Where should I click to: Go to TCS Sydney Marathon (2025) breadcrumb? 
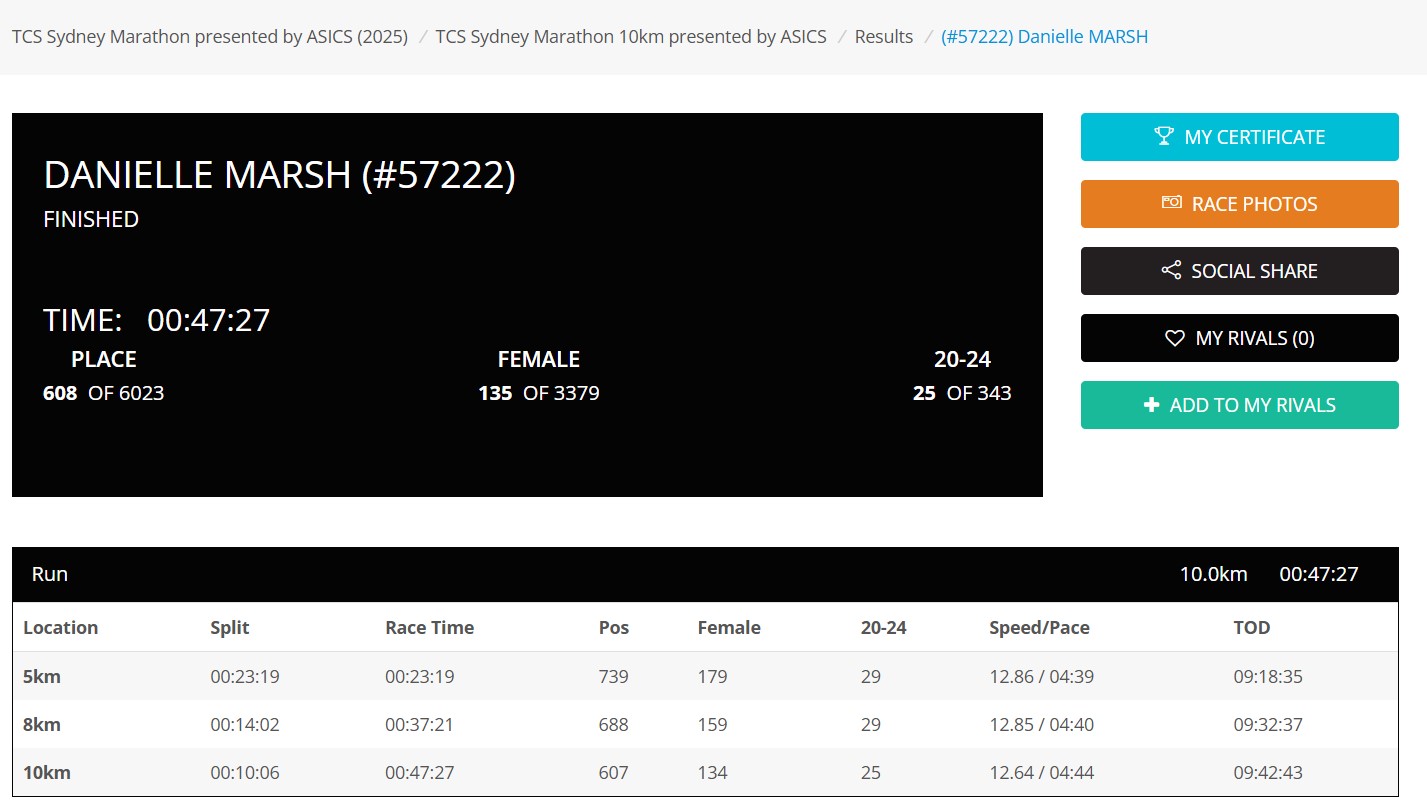pos(210,37)
